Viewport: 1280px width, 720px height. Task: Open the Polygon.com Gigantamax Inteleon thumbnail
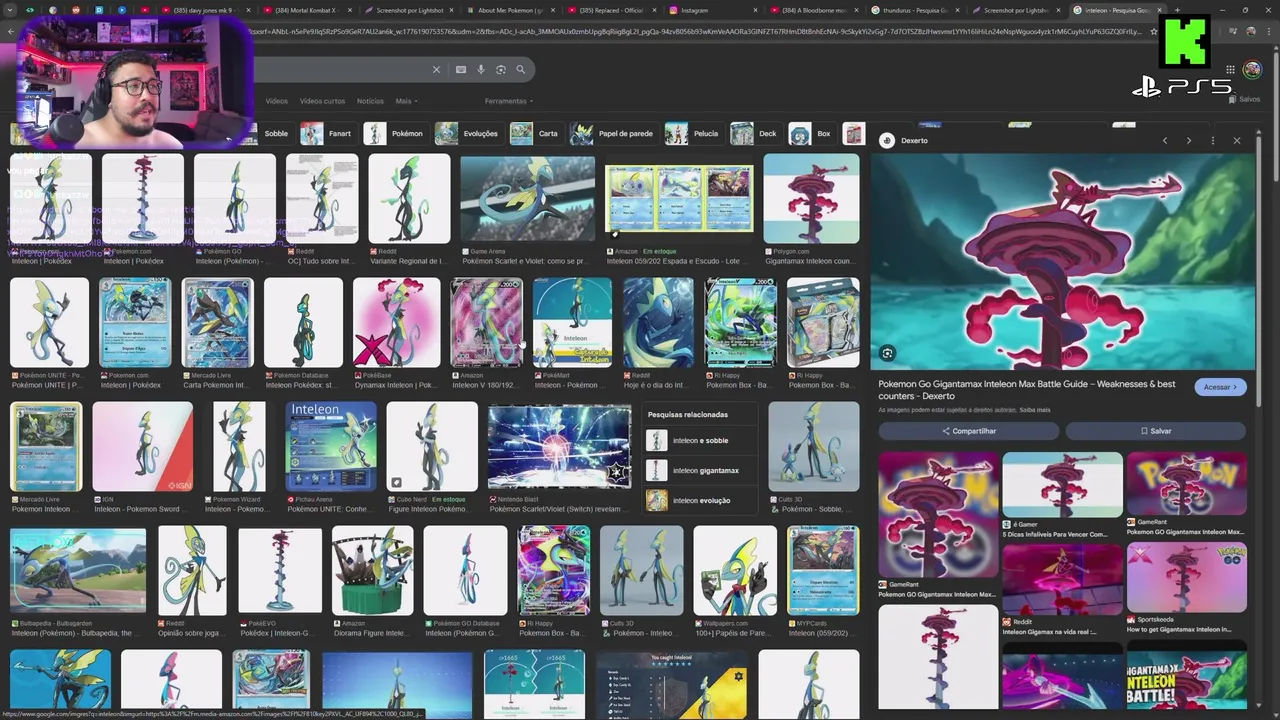(x=811, y=198)
